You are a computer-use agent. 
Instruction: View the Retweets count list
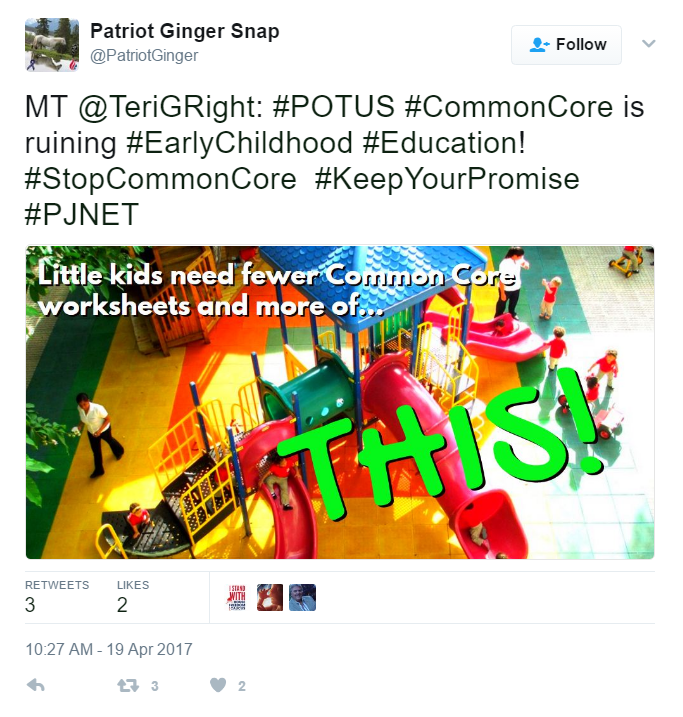pyautogui.click(x=57, y=597)
